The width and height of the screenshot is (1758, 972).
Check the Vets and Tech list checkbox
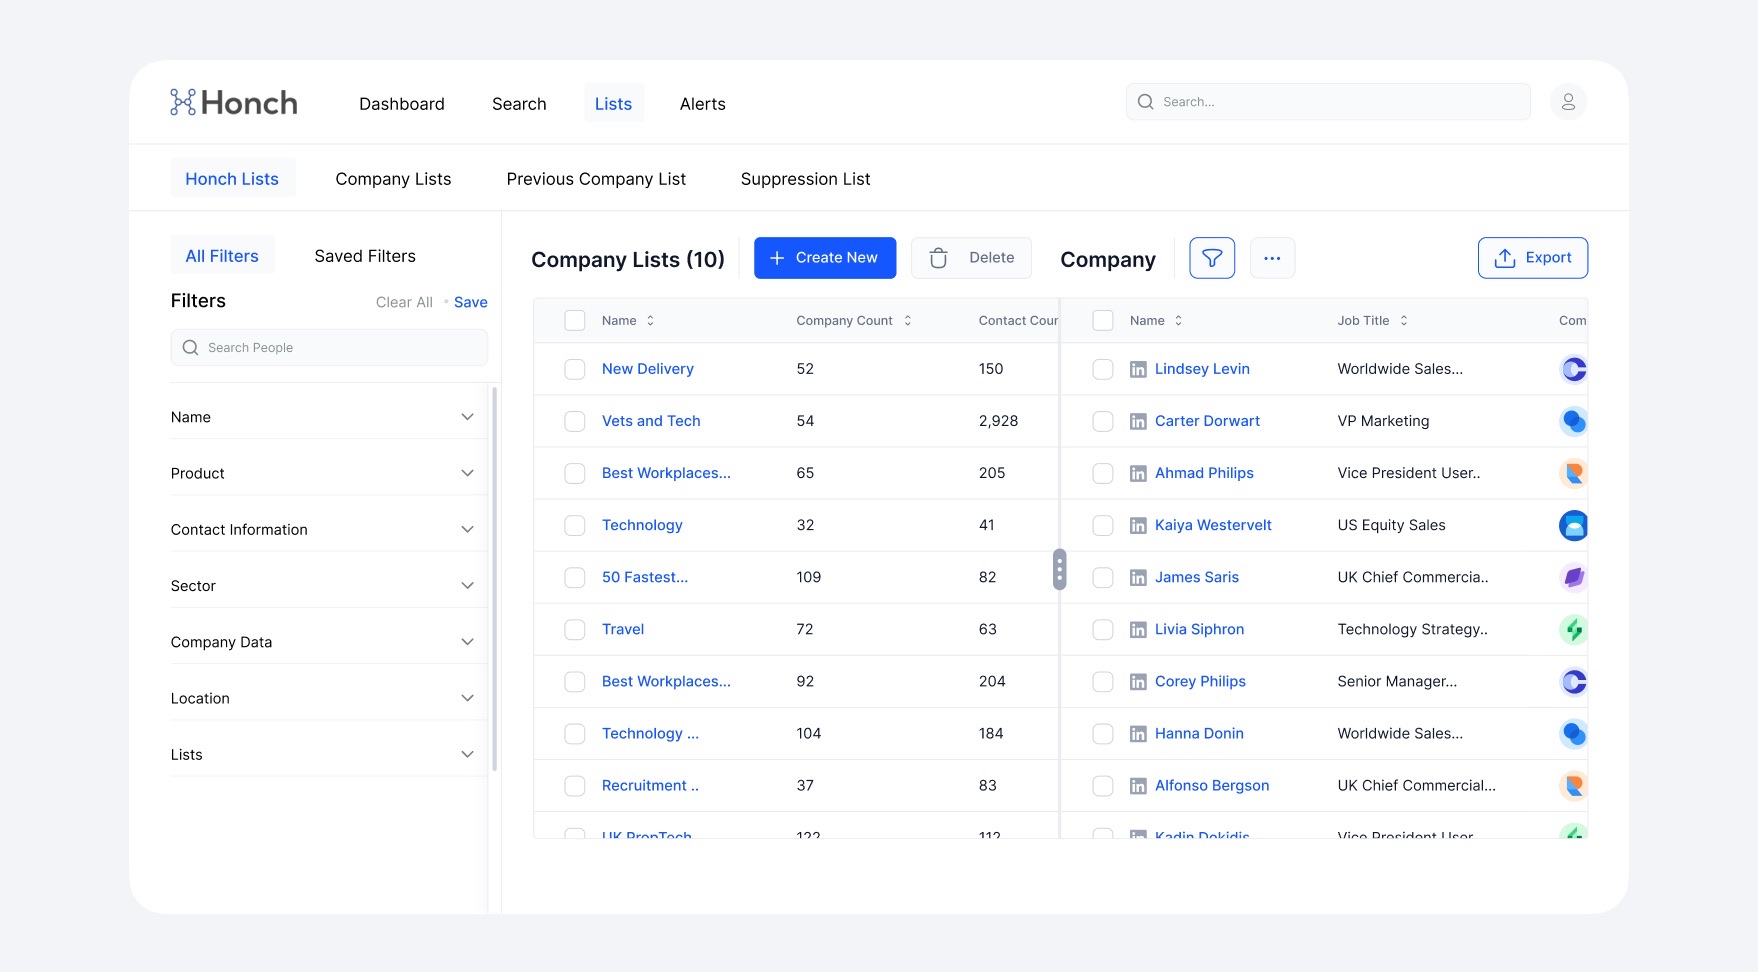[575, 421]
